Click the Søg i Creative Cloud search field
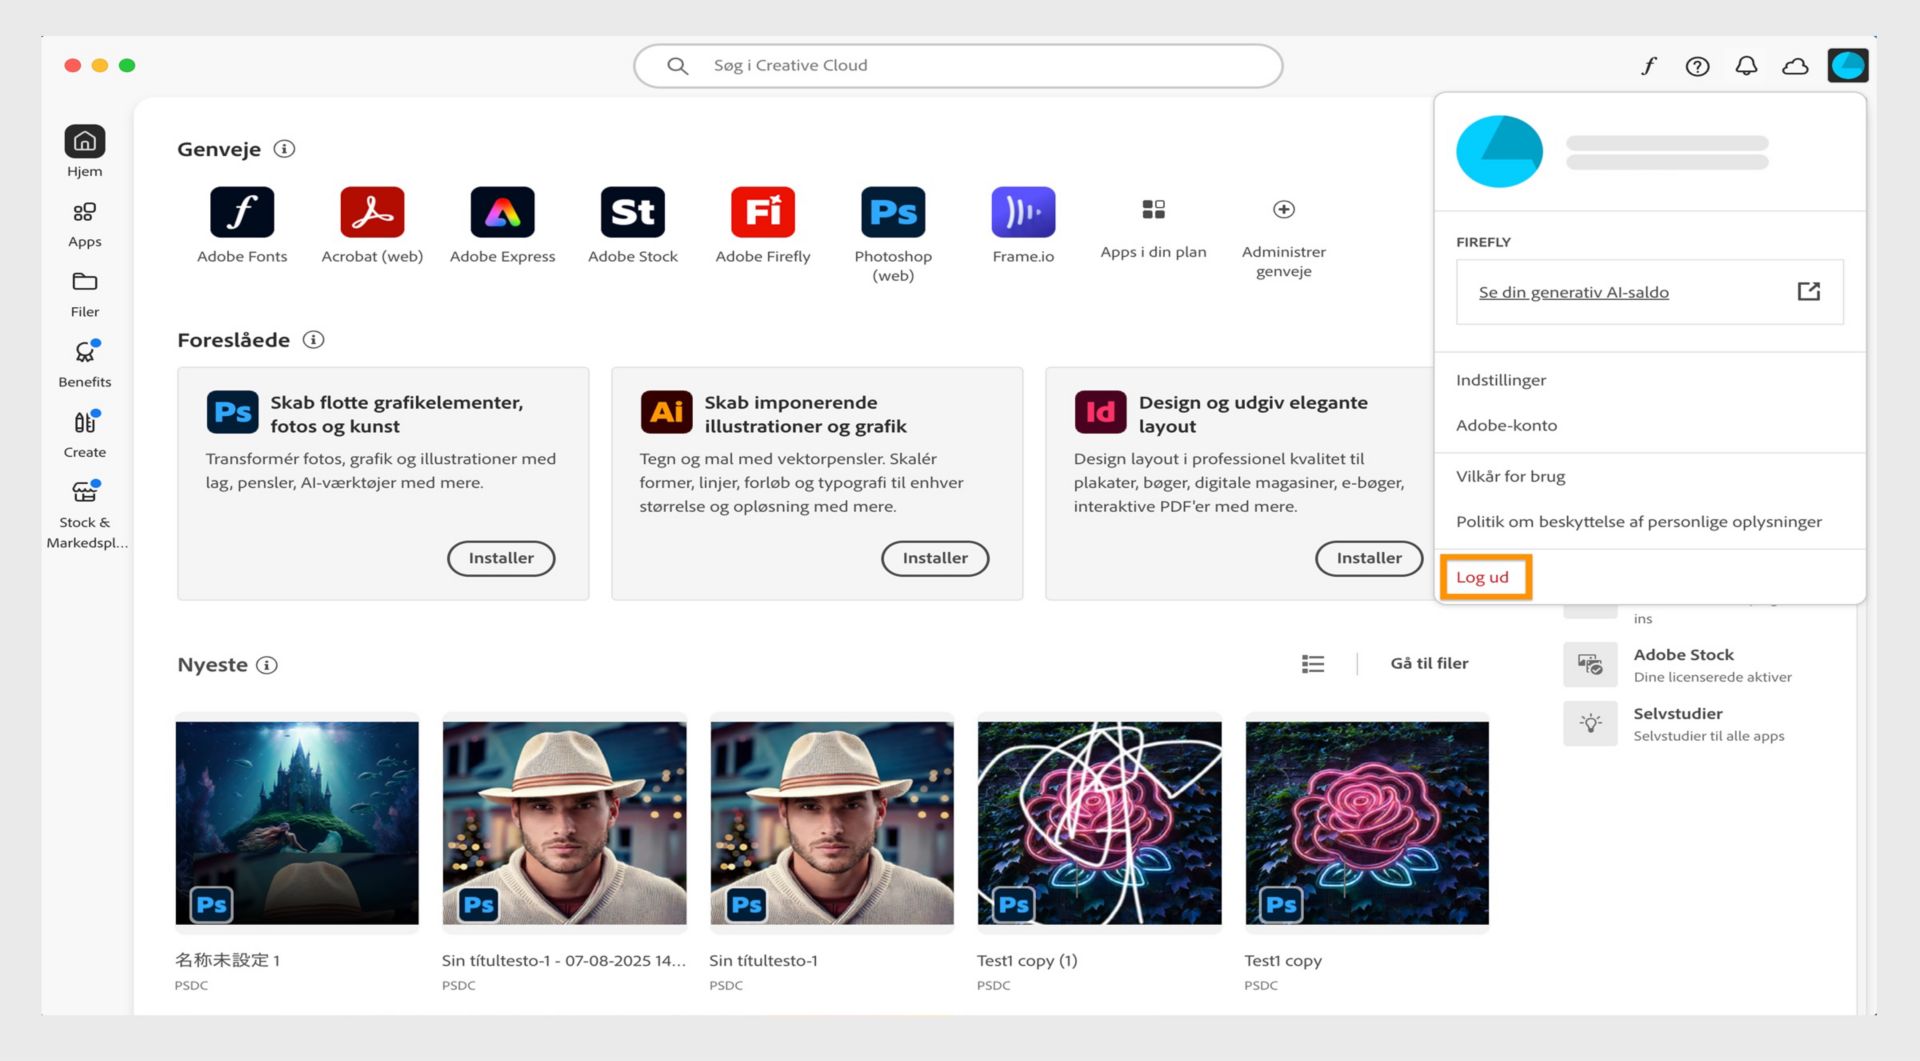The image size is (1920, 1061). pos(957,65)
